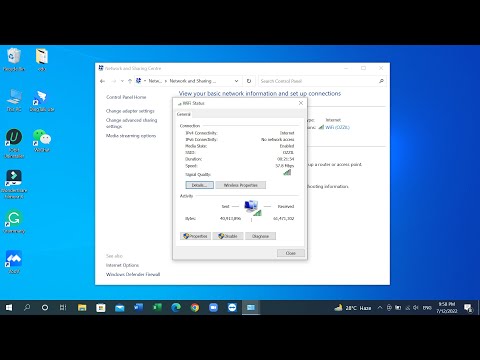
Task: Open the blue mountain-logo desktop shortcut
Action: coord(14,262)
